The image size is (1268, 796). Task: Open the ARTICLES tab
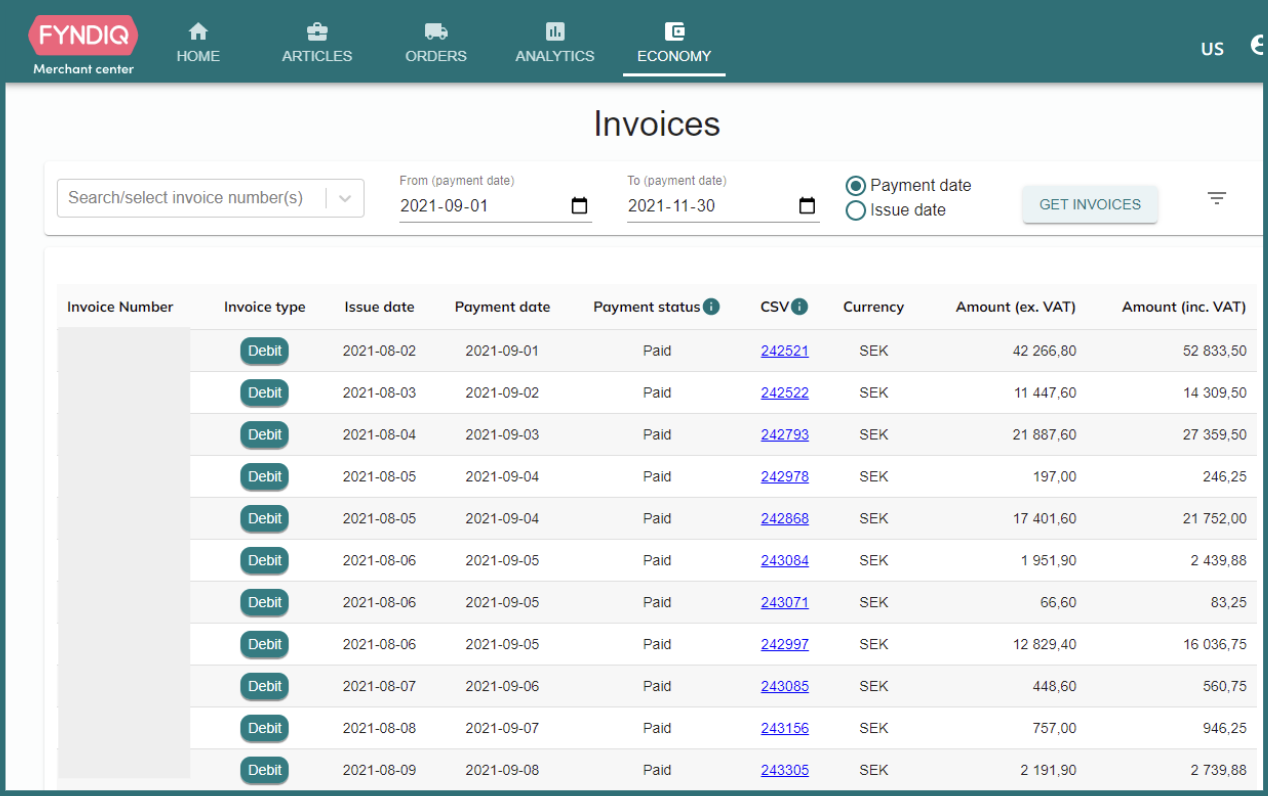tap(317, 44)
